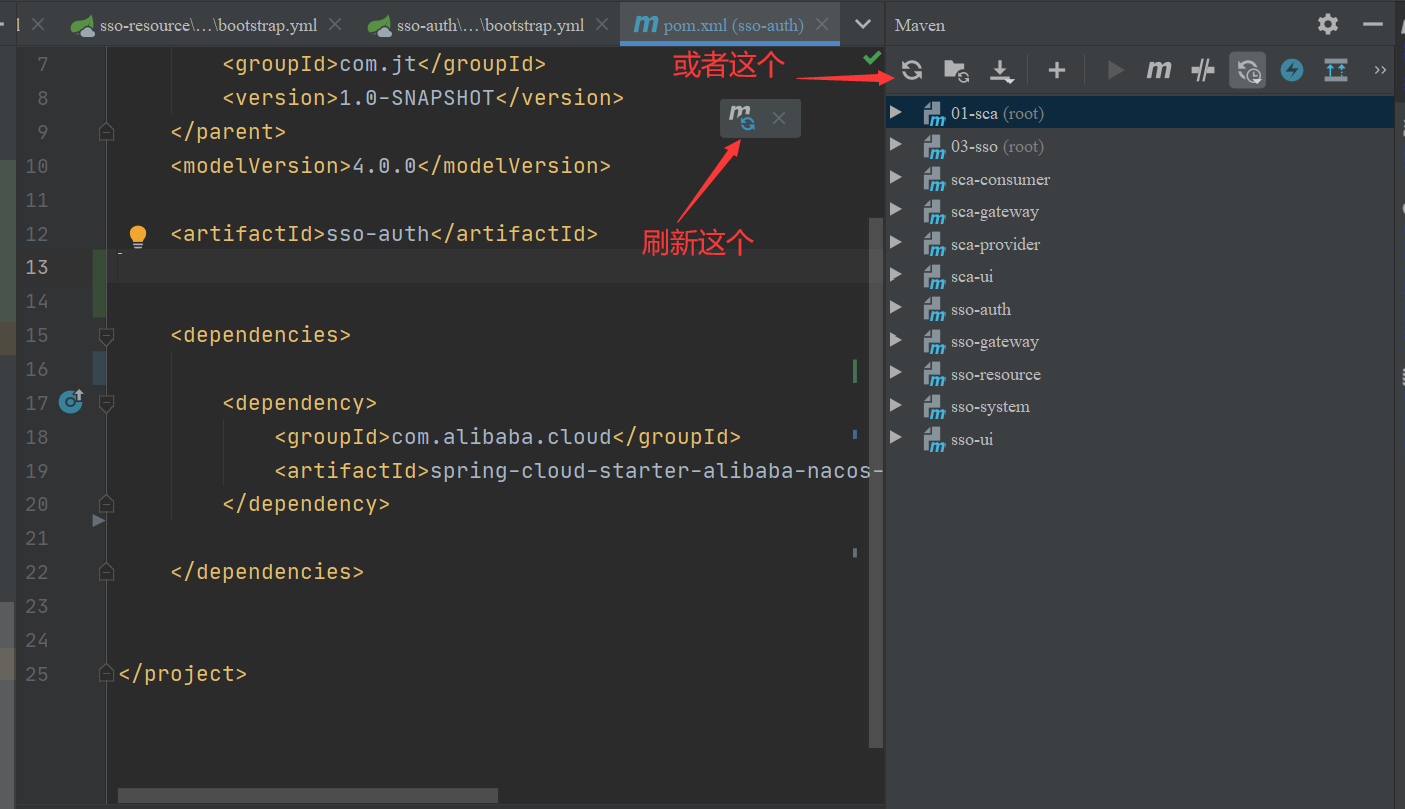1405x809 pixels.
Task: Execute Maven Goal via the m icon
Action: point(1158,70)
